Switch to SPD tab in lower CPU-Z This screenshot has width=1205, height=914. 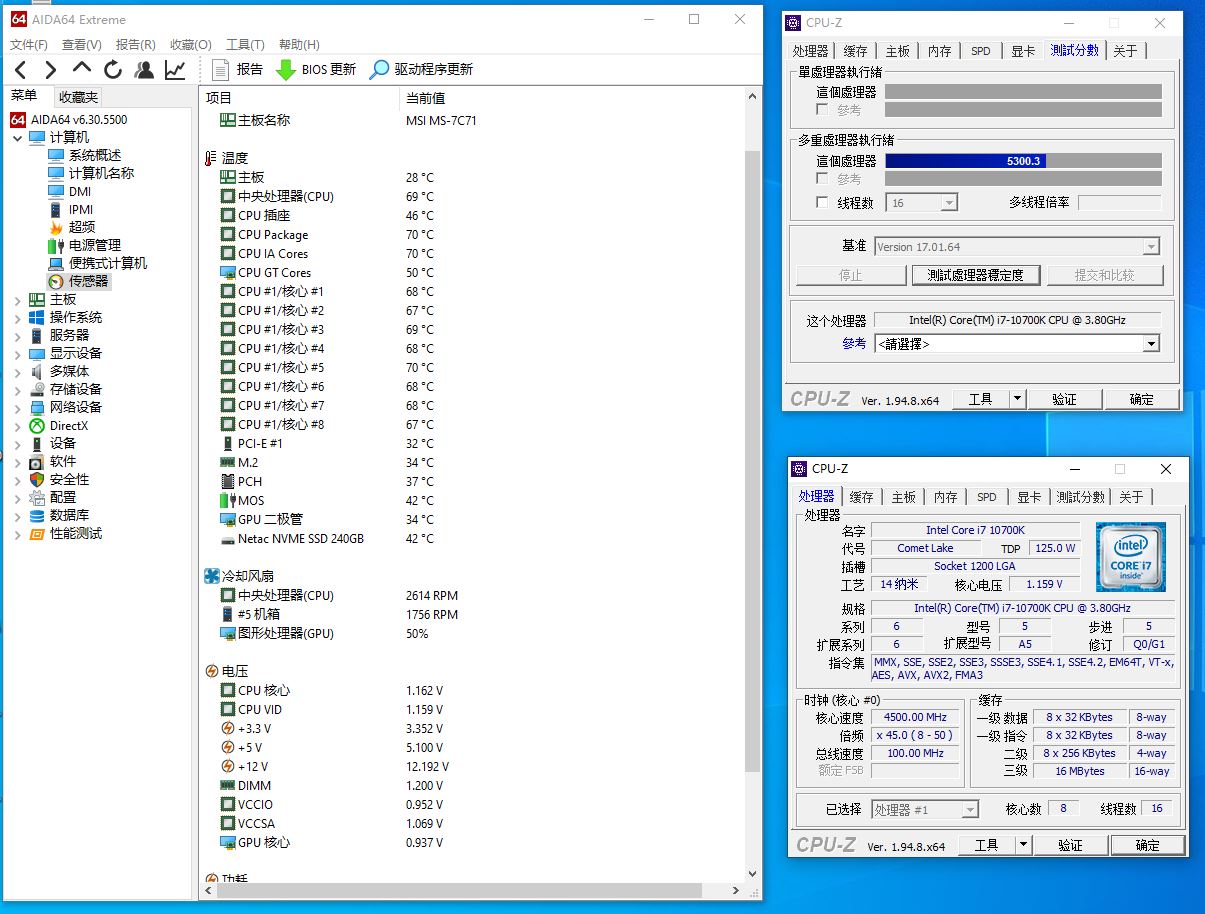pyautogui.click(x=987, y=497)
